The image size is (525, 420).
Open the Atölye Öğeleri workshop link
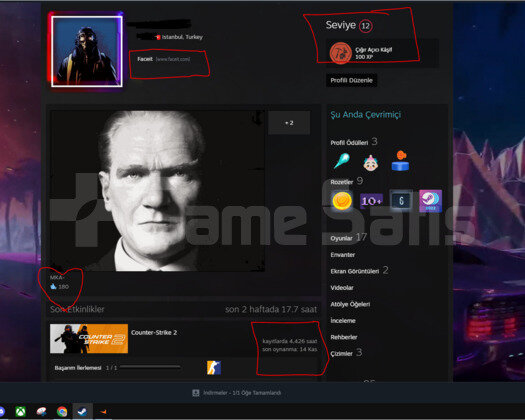tap(350, 304)
